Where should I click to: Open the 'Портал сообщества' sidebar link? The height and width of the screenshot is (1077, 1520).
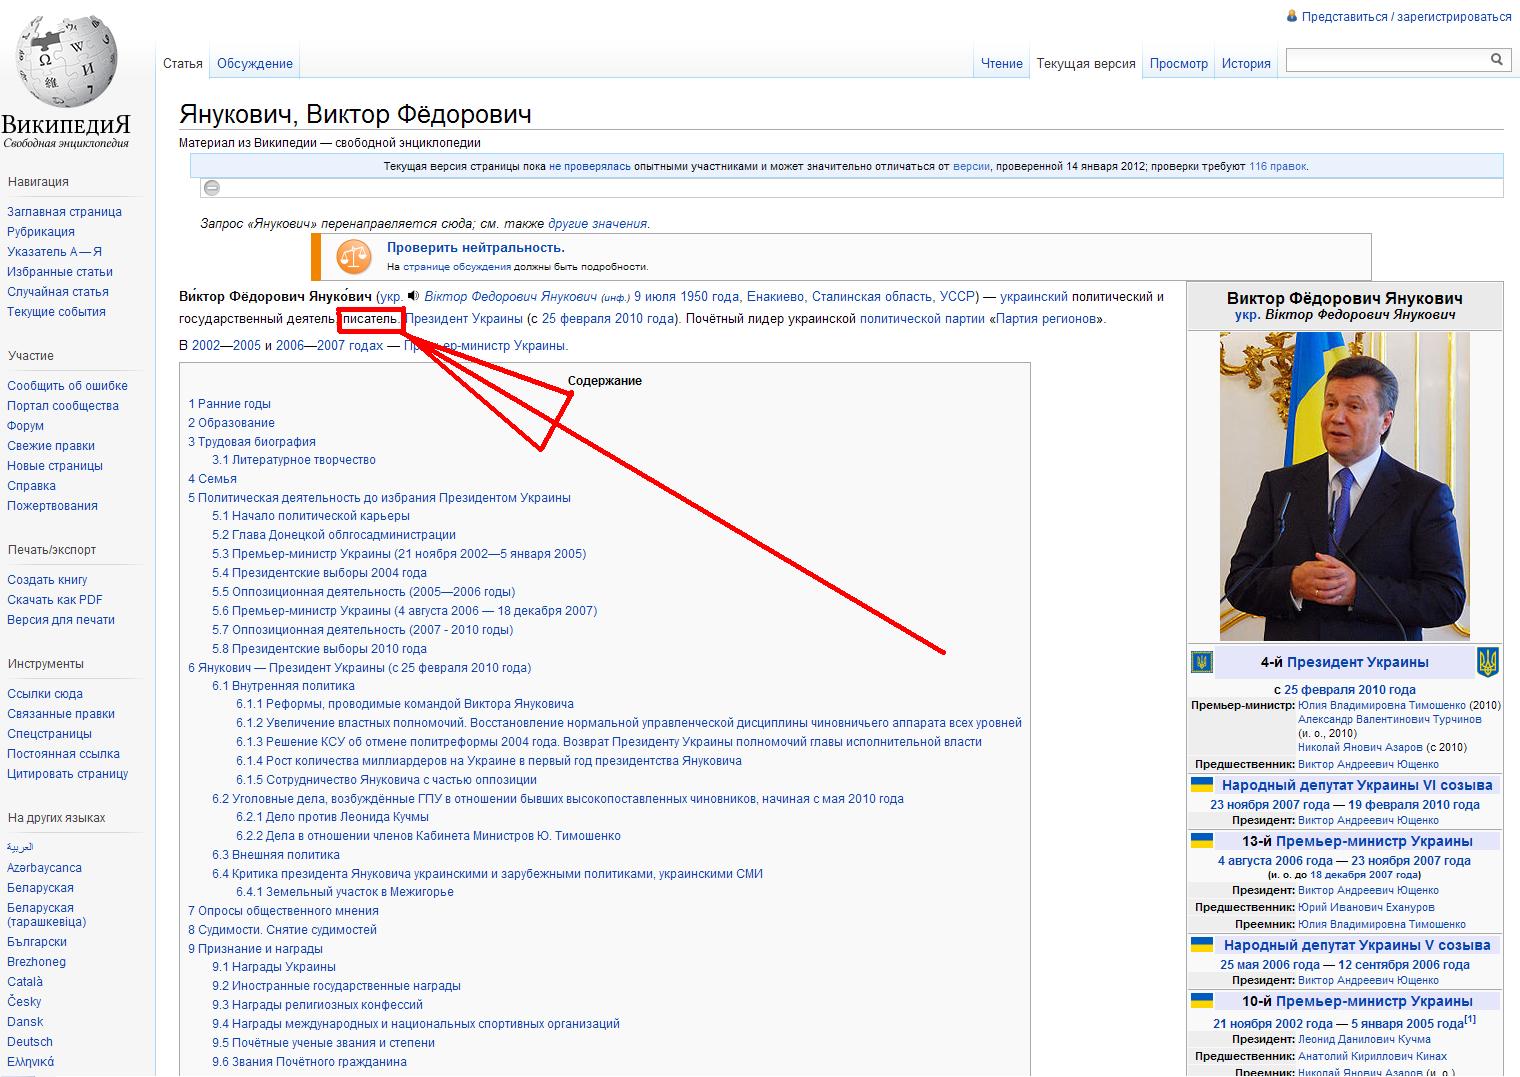tap(63, 406)
